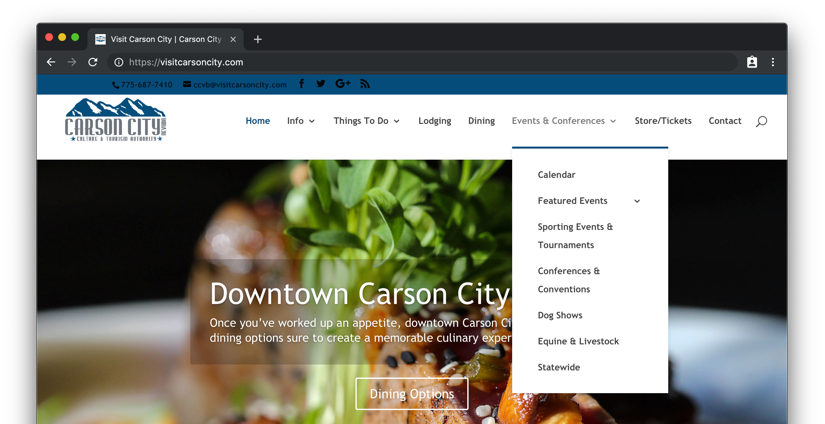Open the clipboard extension icon

752,62
